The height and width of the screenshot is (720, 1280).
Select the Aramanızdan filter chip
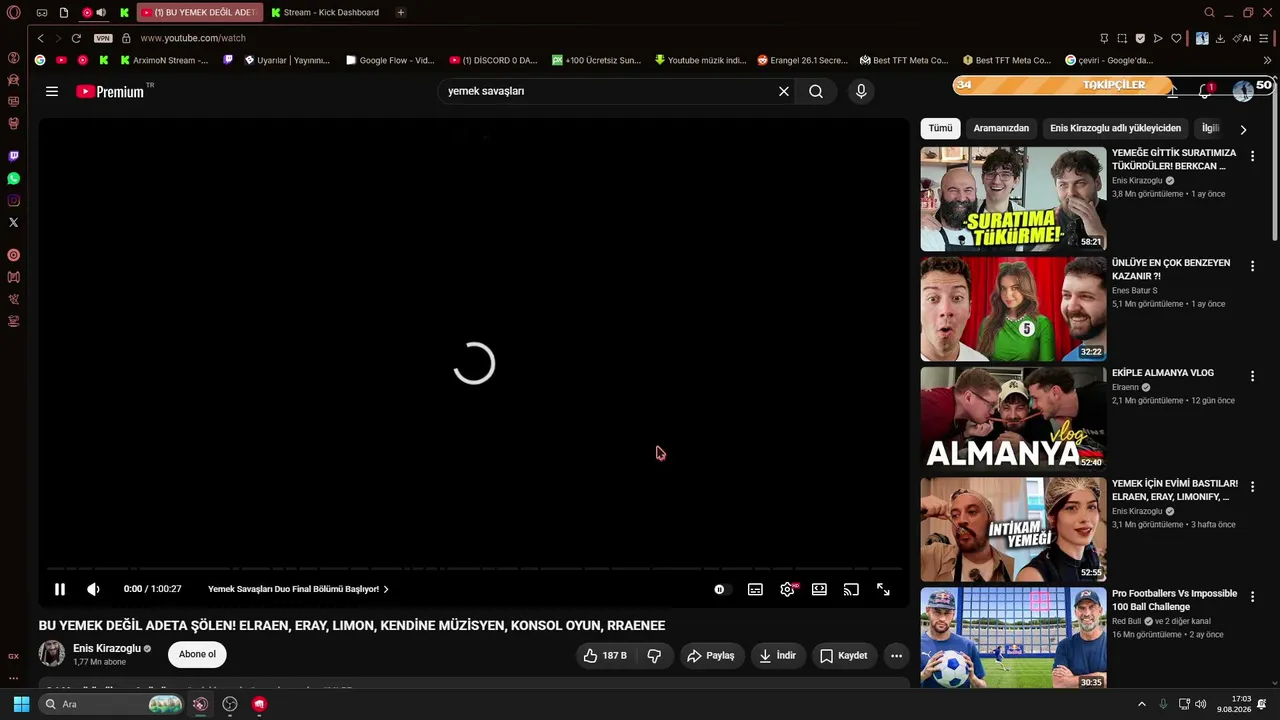[x=1001, y=128]
